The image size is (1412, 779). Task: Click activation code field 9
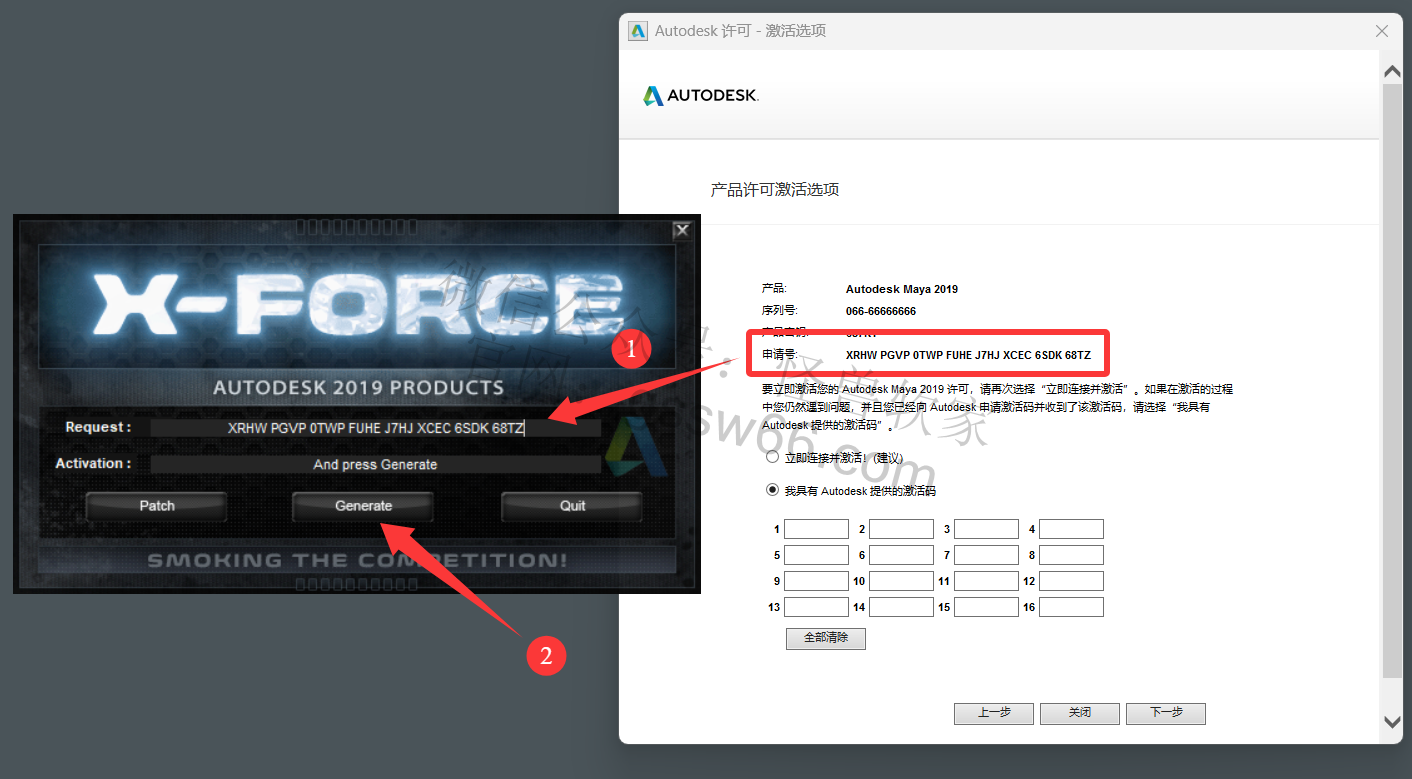click(816, 581)
